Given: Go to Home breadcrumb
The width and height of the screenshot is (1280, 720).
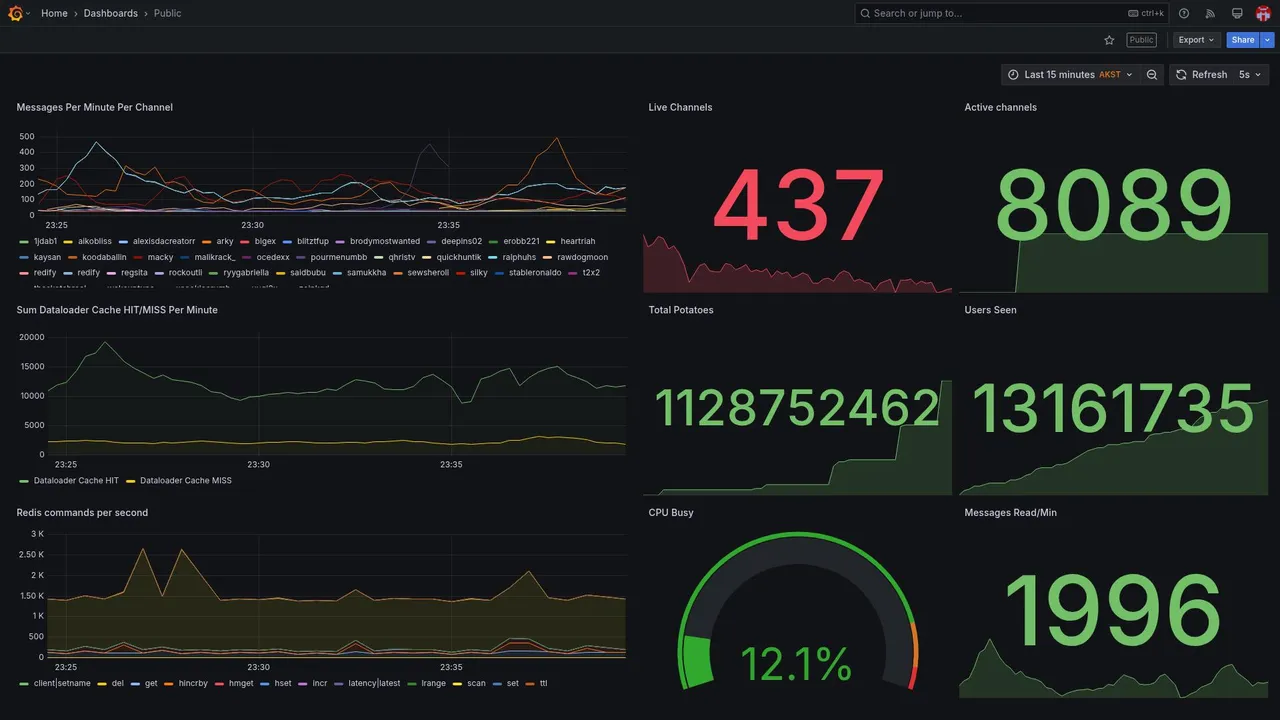Looking at the screenshot, I should point(54,13).
